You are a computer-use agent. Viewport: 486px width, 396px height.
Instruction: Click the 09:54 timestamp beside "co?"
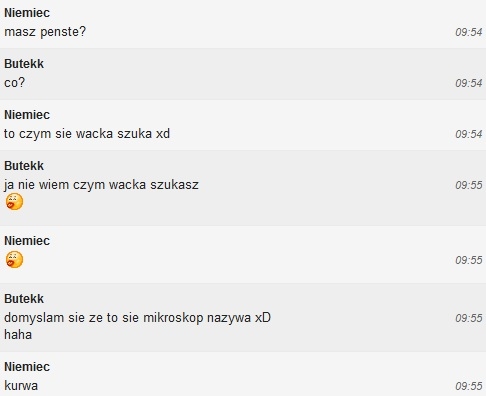[x=469, y=83]
